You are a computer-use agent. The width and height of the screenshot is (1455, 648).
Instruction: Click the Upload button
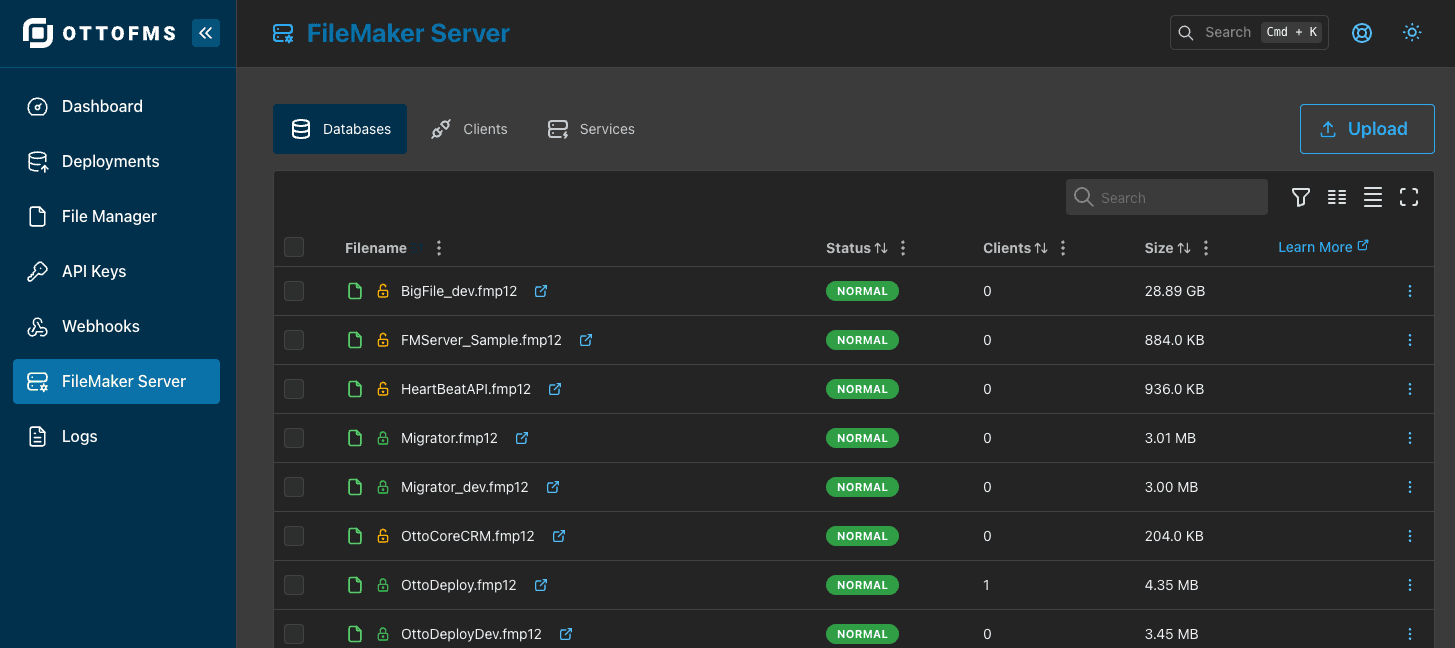tap(1367, 128)
